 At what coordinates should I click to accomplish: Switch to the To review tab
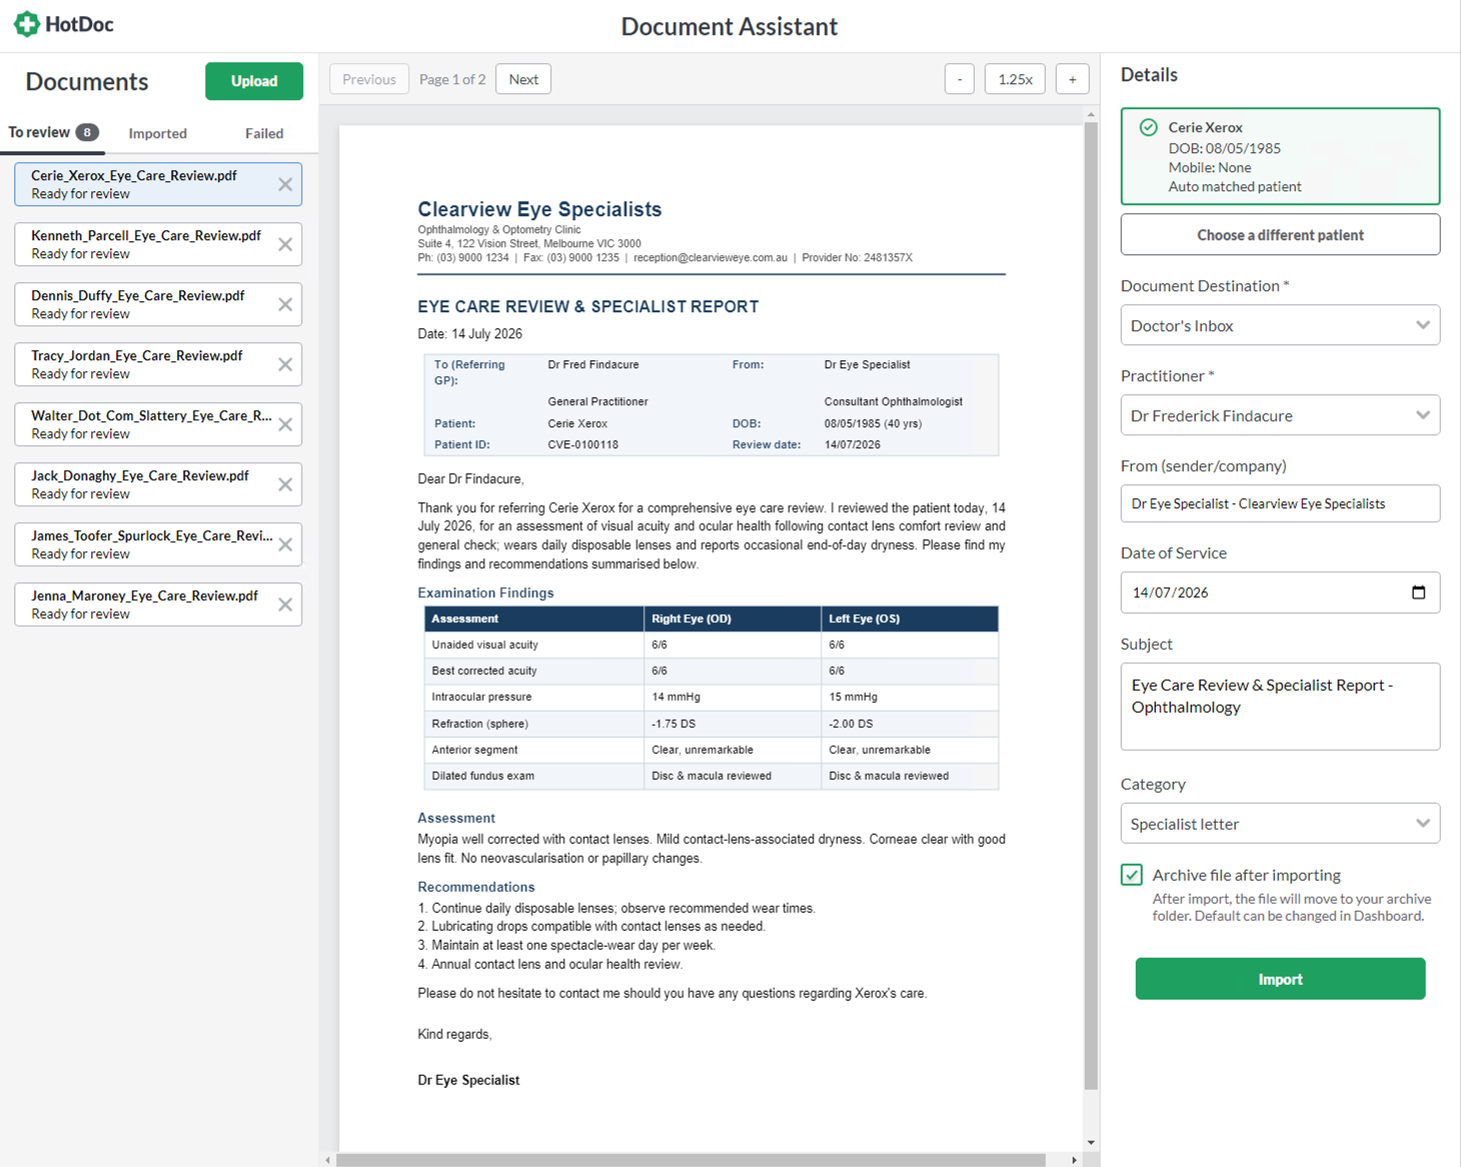53,132
